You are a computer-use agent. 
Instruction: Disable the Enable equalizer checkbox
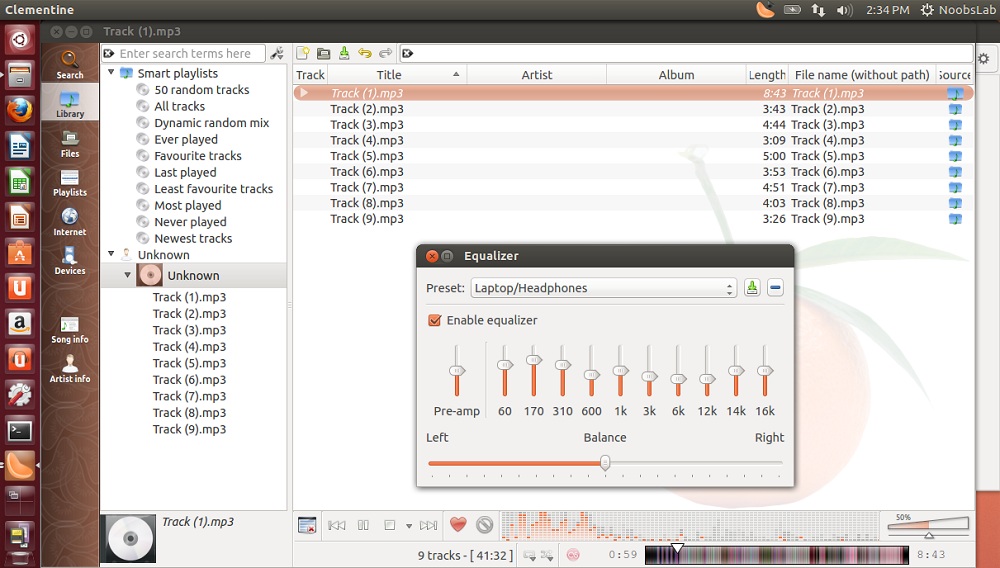click(434, 320)
